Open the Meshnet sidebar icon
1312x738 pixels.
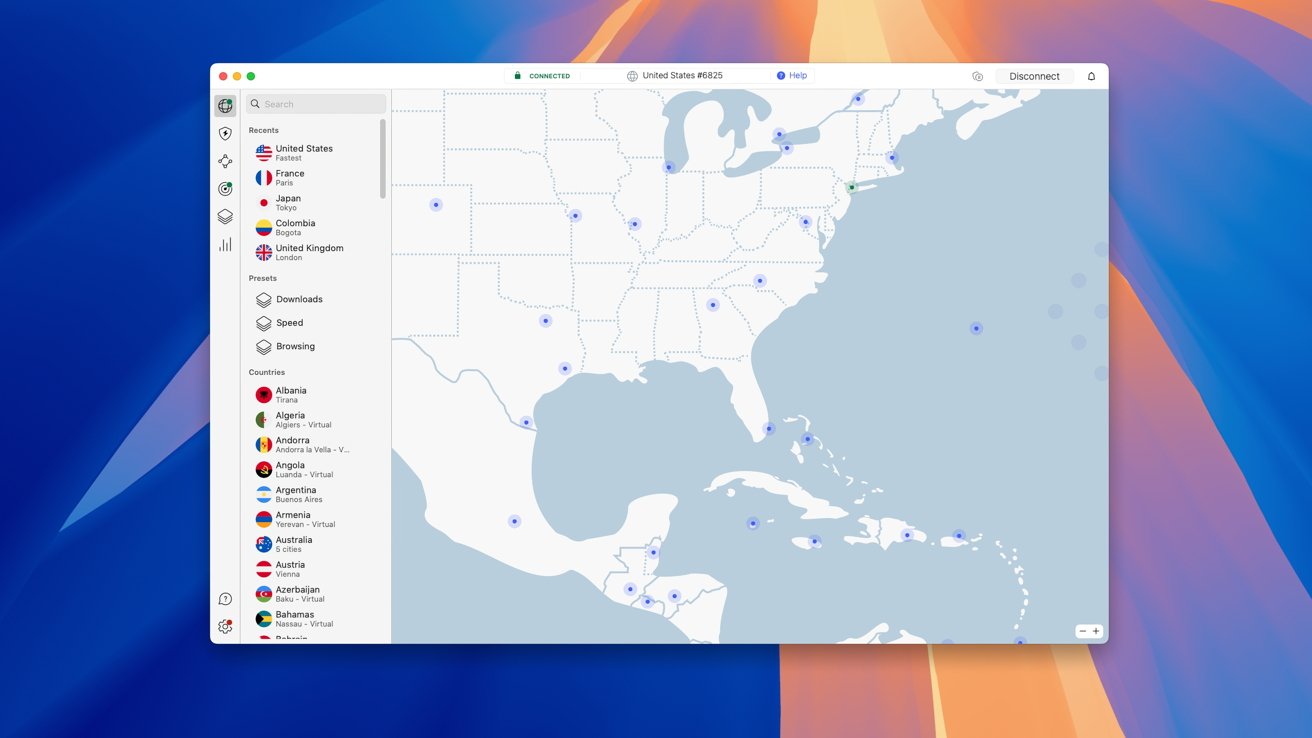click(x=225, y=161)
